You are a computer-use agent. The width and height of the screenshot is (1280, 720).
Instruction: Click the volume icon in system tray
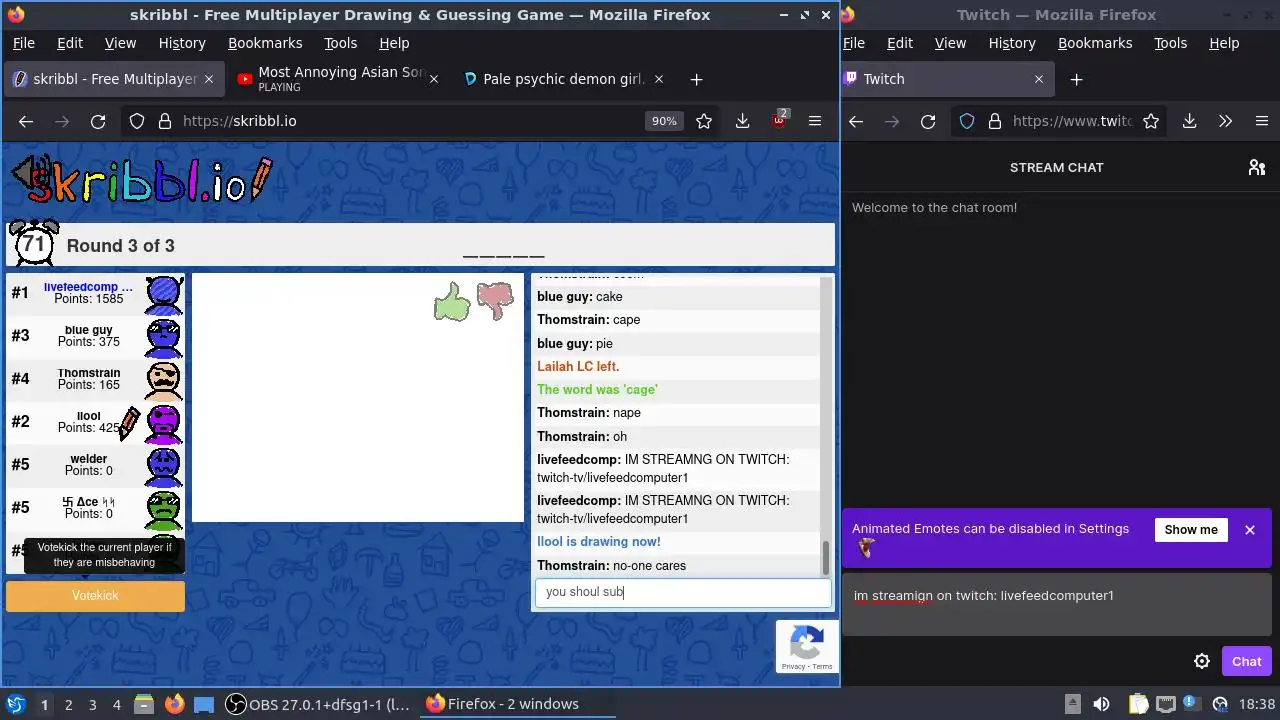(x=1101, y=704)
